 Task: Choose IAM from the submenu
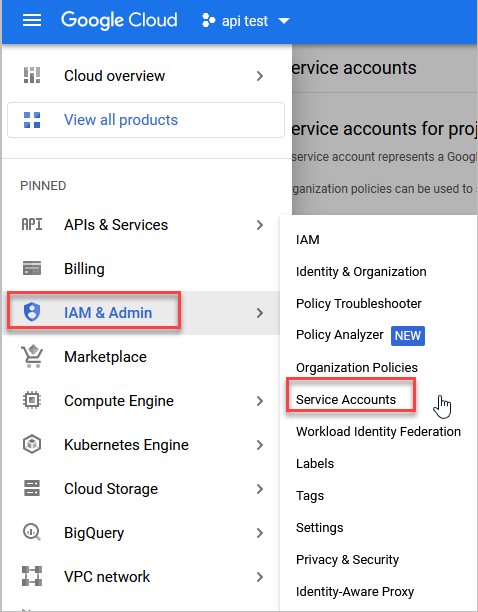tap(307, 239)
